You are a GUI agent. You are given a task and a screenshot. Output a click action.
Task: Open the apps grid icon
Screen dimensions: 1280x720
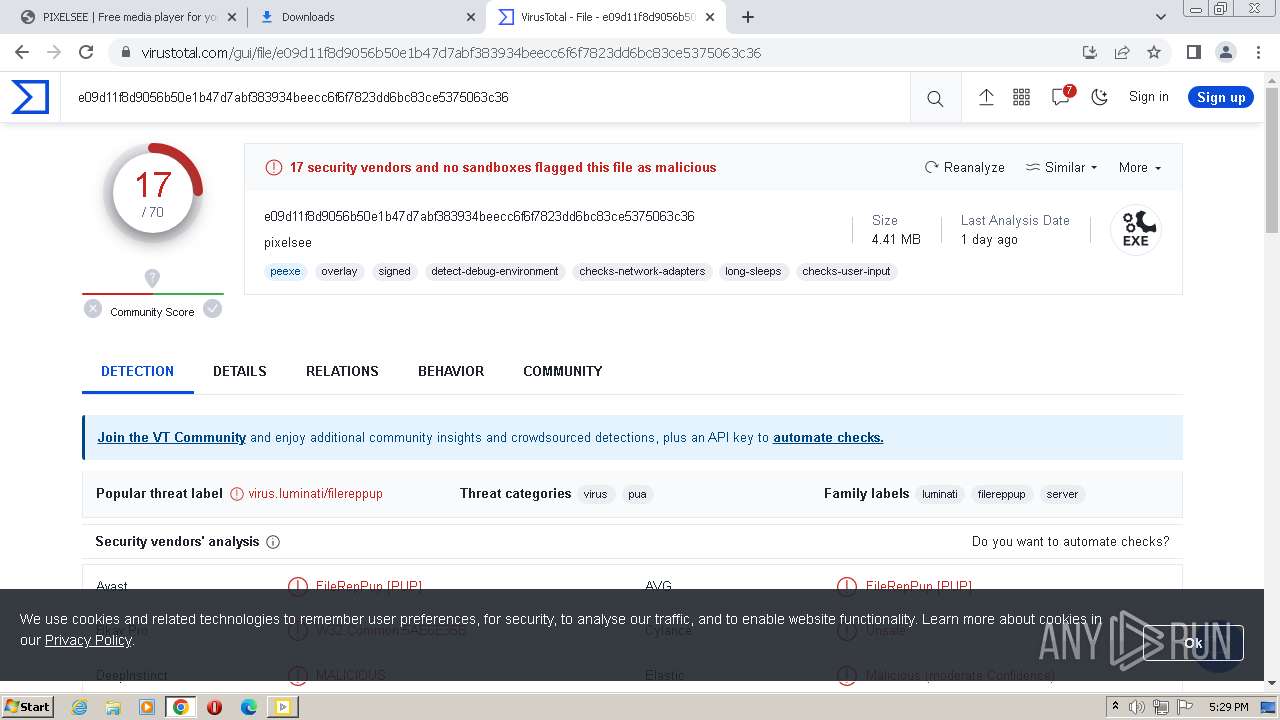click(1021, 97)
